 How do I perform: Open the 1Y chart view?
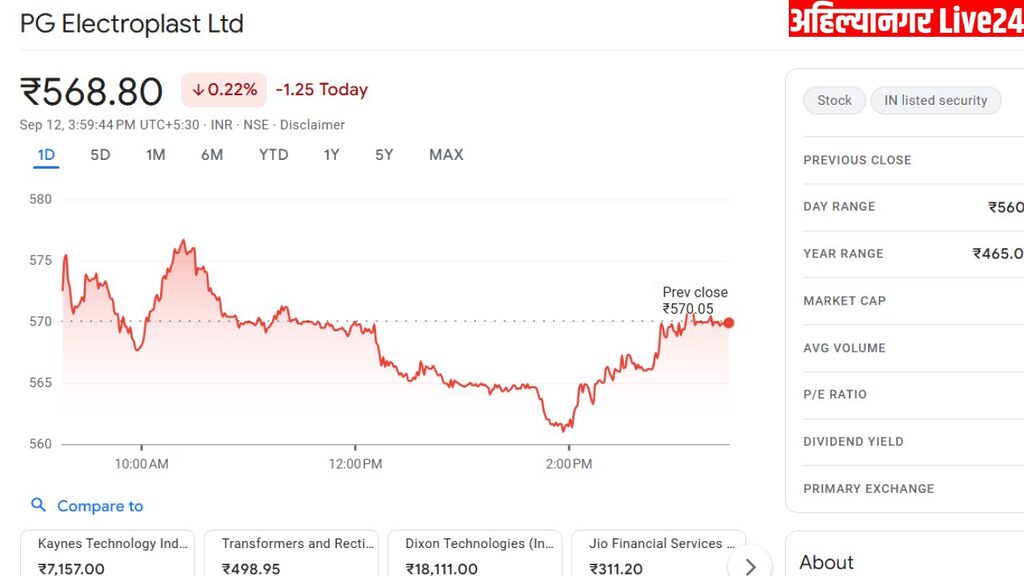coord(331,155)
